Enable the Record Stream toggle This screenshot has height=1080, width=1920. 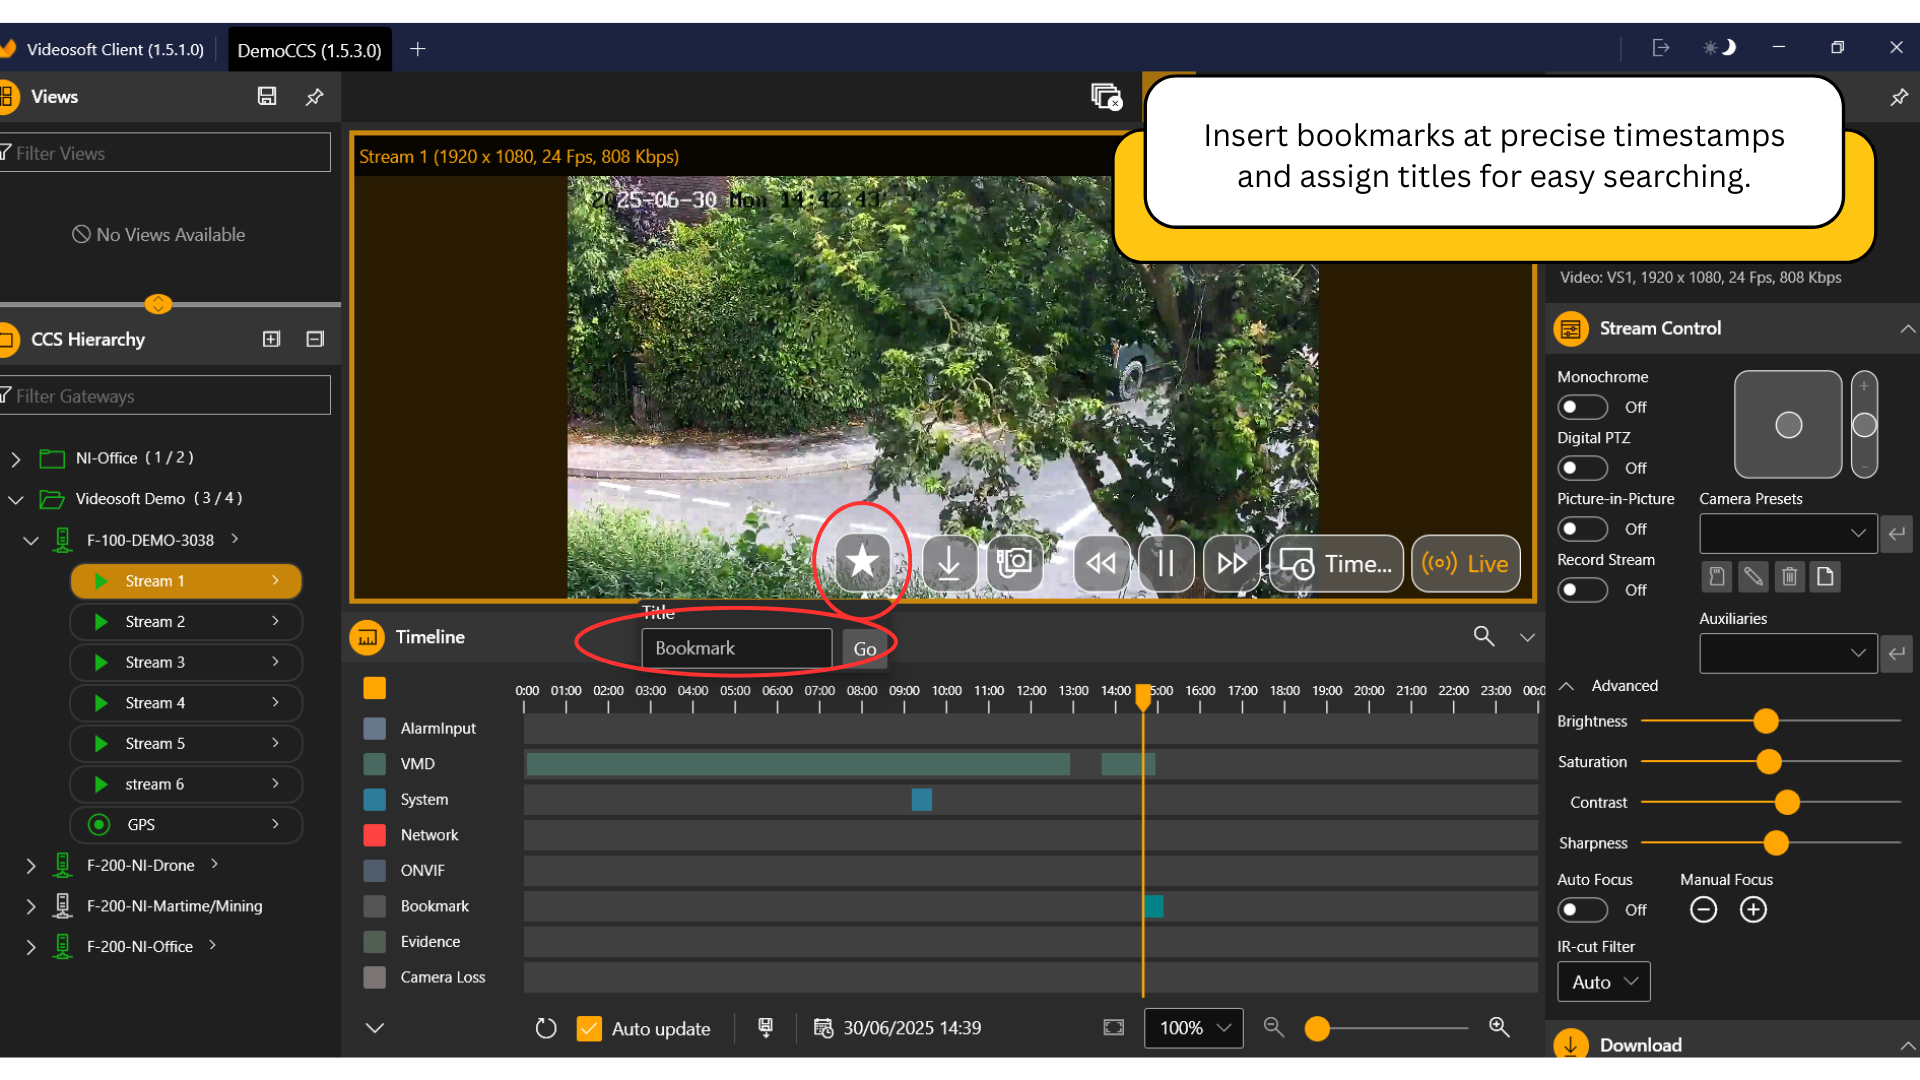(1582, 590)
